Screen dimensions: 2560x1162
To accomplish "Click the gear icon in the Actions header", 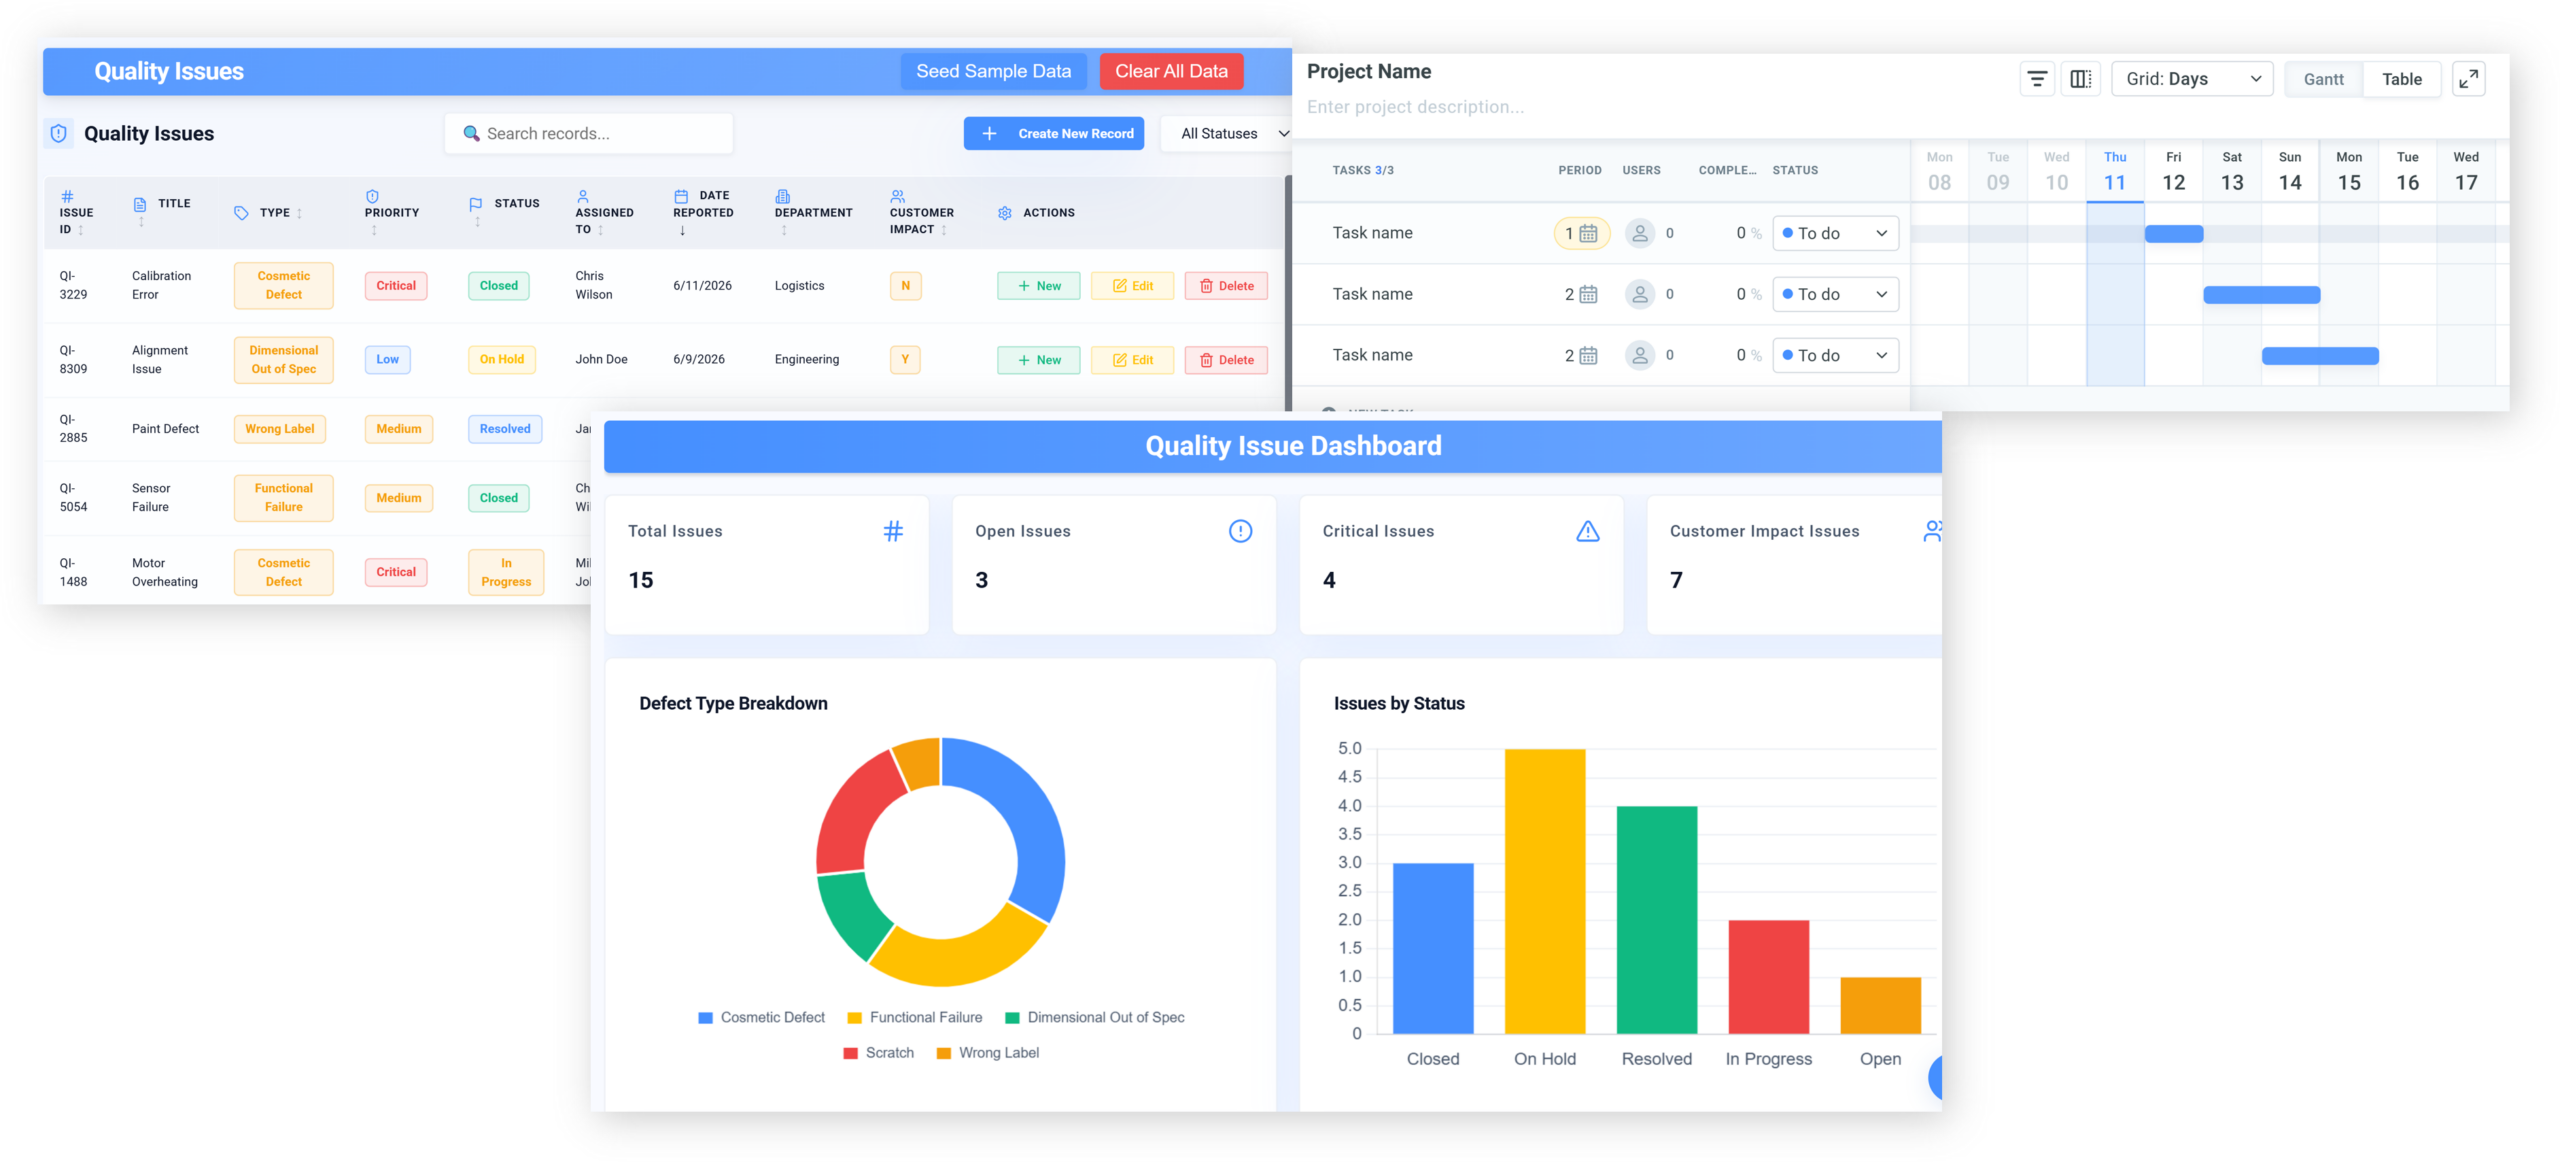I will (1004, 213).
